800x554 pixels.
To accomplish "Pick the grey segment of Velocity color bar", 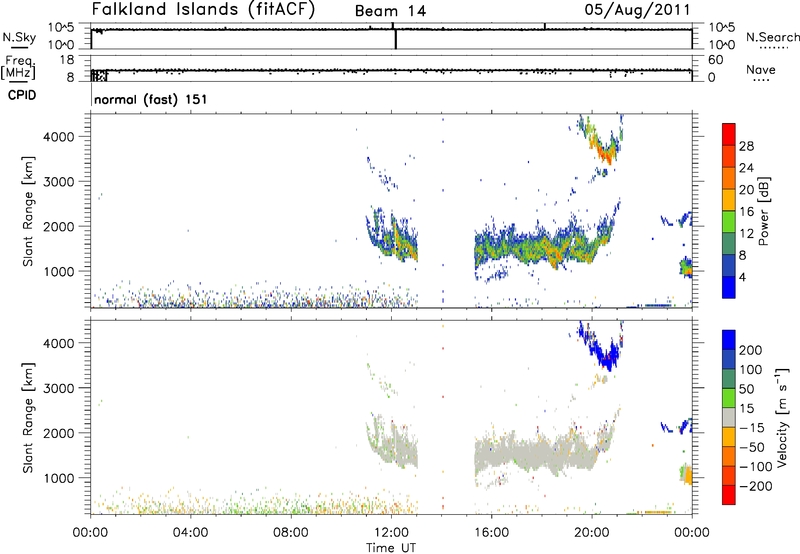I will (729, 417).
